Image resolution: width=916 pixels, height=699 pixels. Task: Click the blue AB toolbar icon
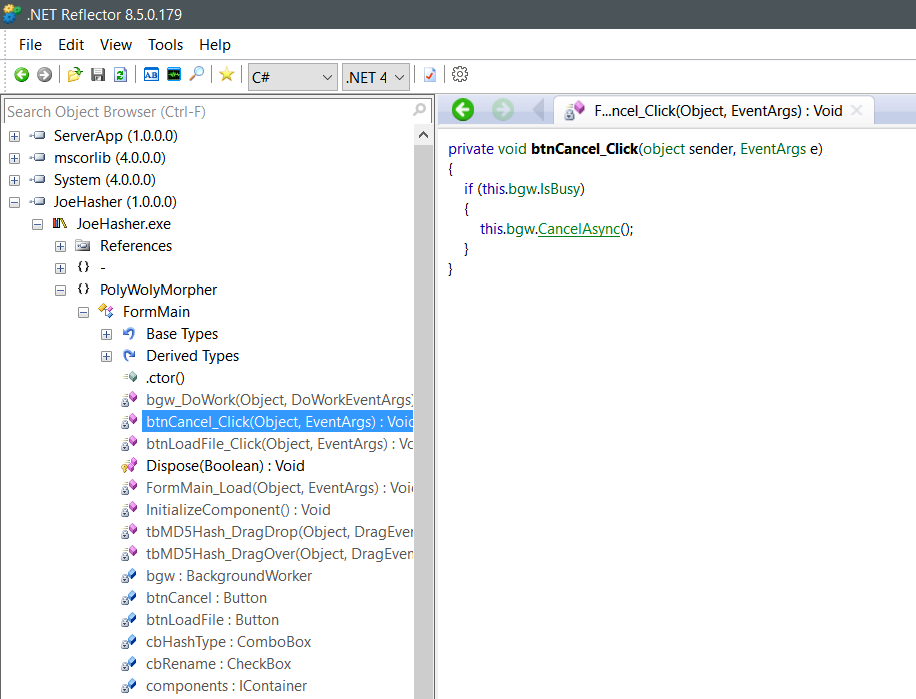(x=151, y=75)
